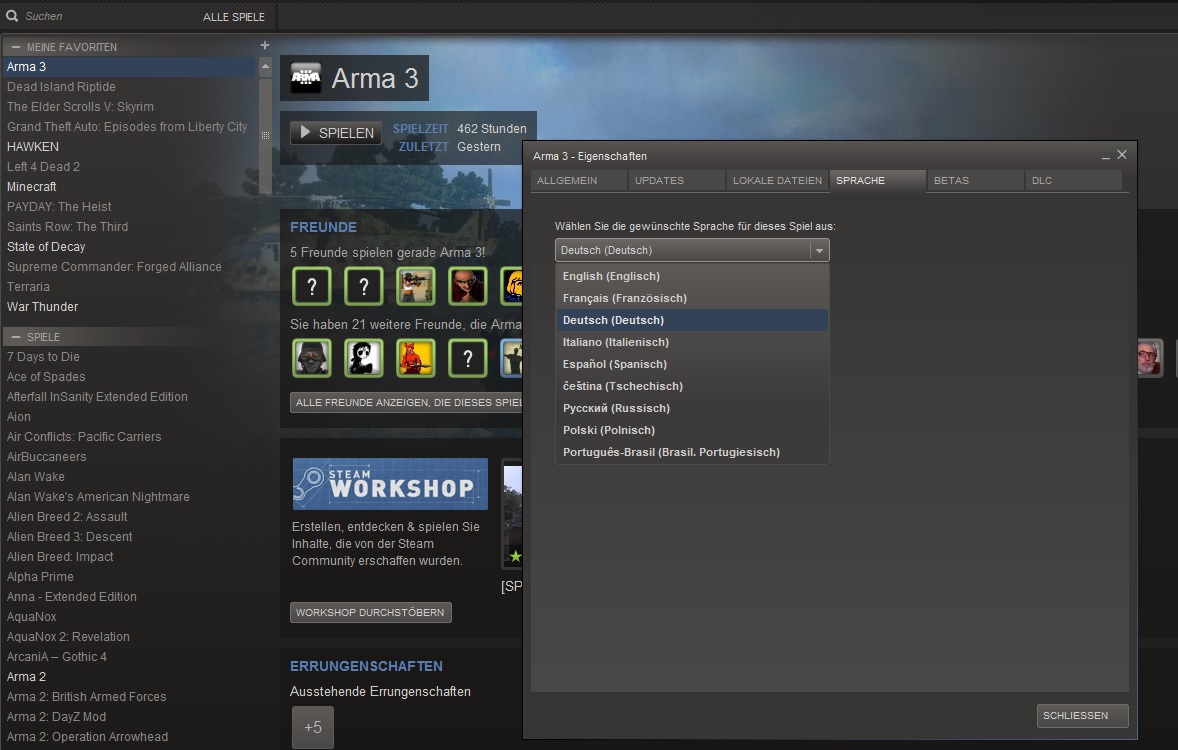This screenshot has height=750, width=1178.
Task: Click the play triangle on Spielen button
Action: 305,132
